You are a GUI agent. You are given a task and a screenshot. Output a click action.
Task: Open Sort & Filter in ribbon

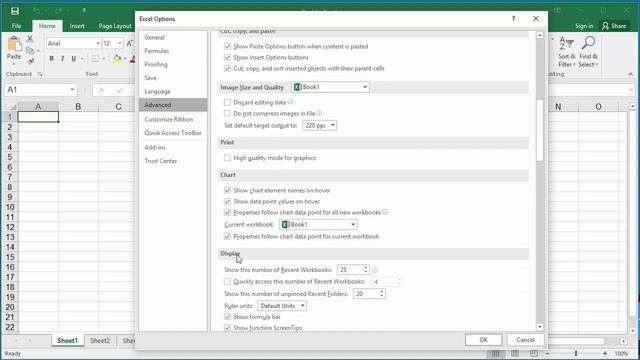[567, 52]
